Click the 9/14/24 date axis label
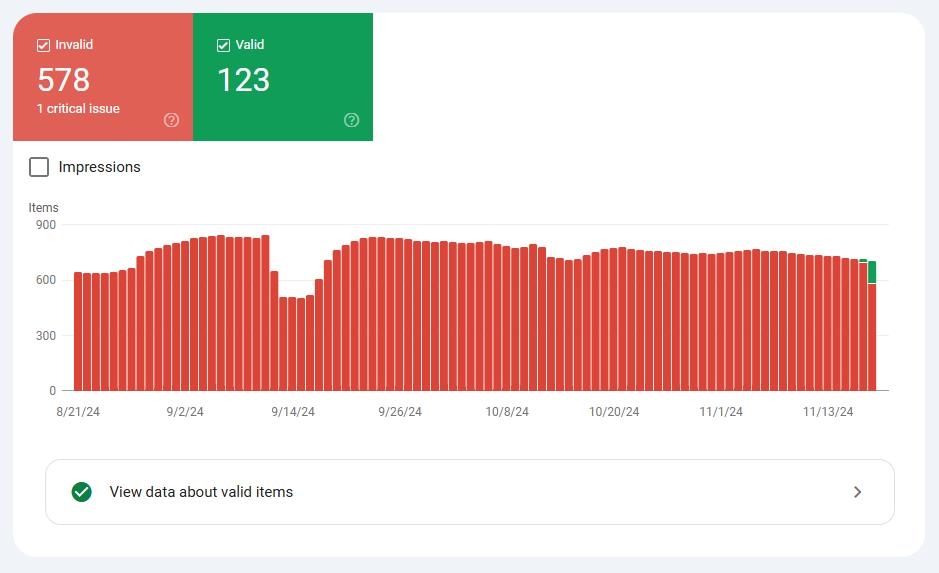 click(x=293, y=411)
